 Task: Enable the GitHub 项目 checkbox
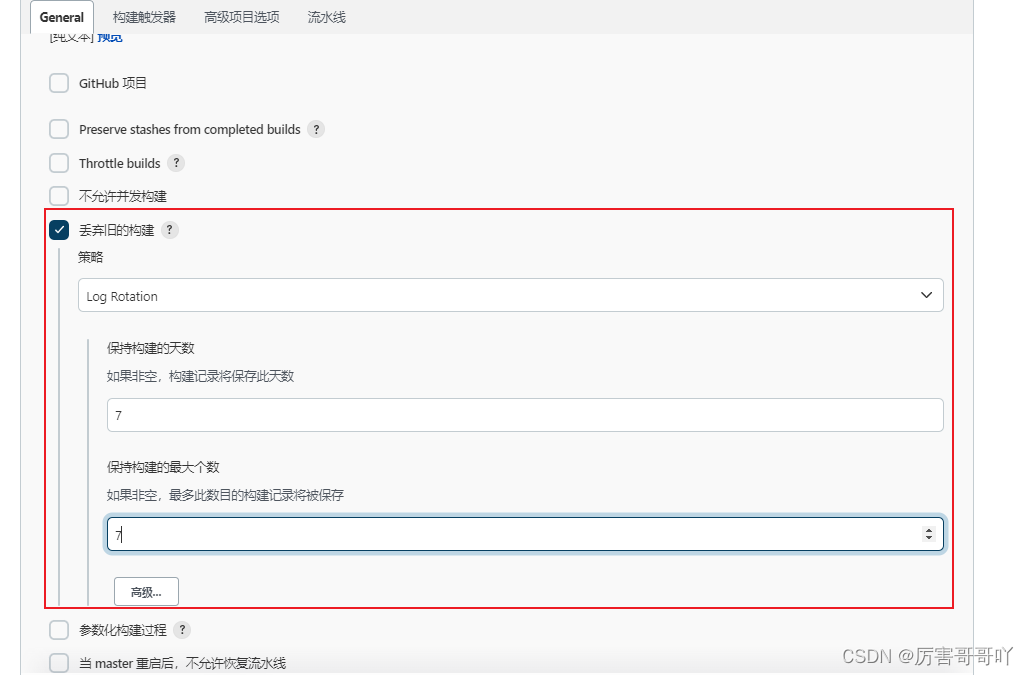tap(59, 83)
